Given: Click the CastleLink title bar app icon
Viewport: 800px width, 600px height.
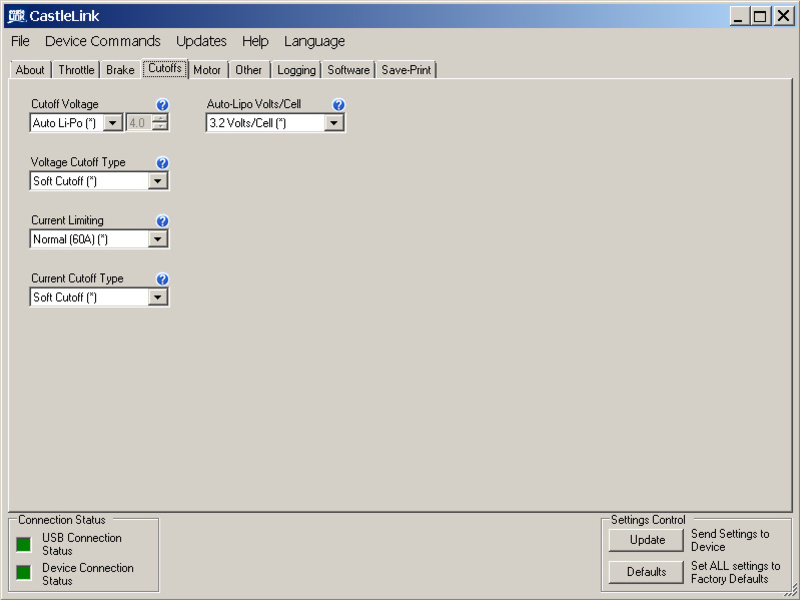Looking at the screenshot, I should 16,16.
